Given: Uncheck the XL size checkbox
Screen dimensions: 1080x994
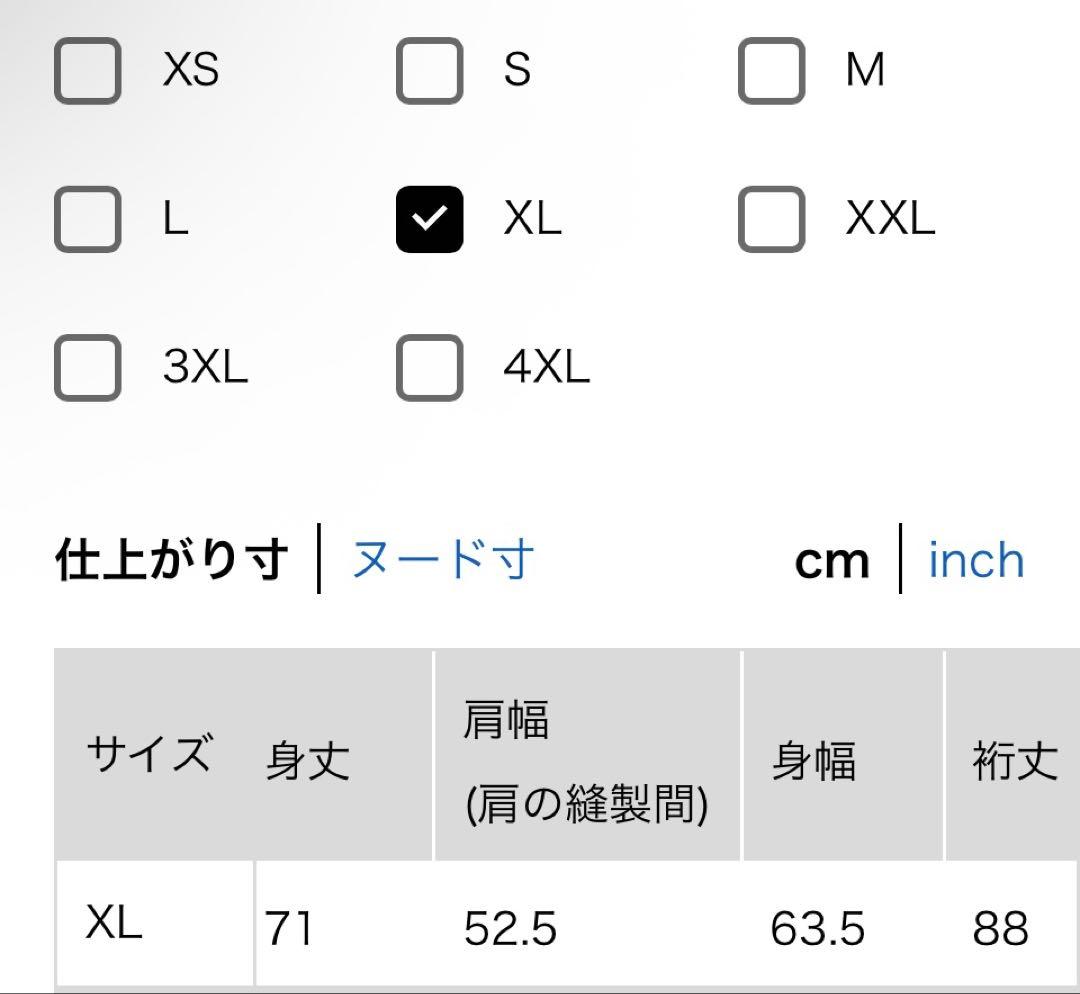Looking at the screenshot, I should click(429, 219).
